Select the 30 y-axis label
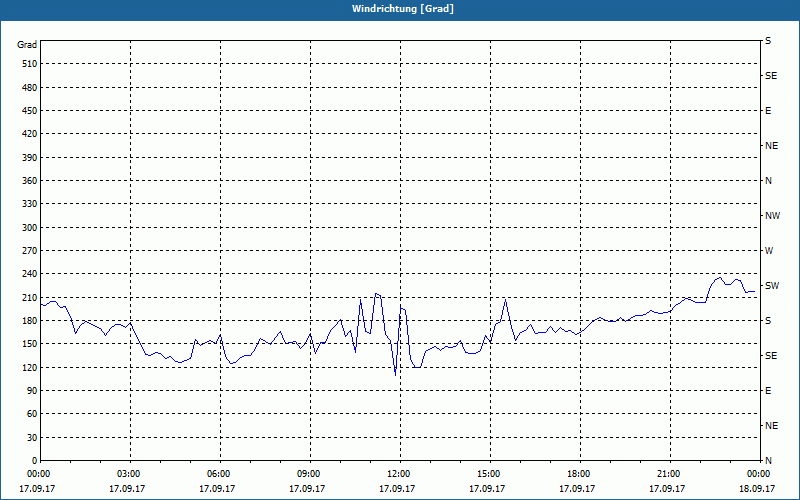This screenshot has height=500, width=800. point(32,437)
